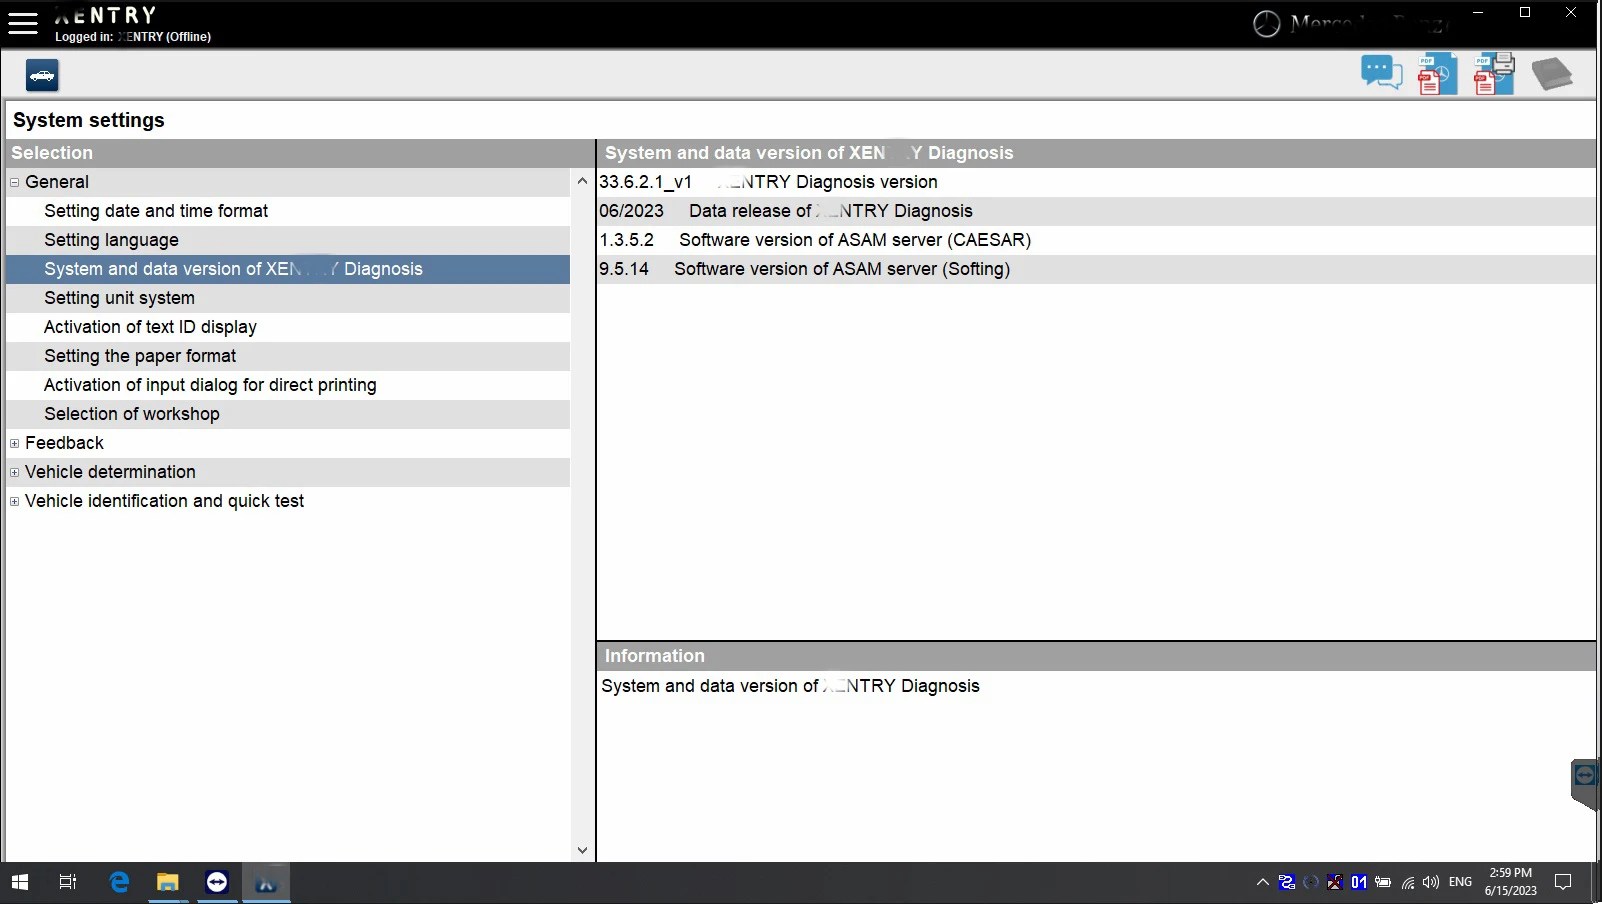This screenshot has width=1602, height=904.
Task: Click the diagnosis app taskbar icon
Action: pos(266,882)
